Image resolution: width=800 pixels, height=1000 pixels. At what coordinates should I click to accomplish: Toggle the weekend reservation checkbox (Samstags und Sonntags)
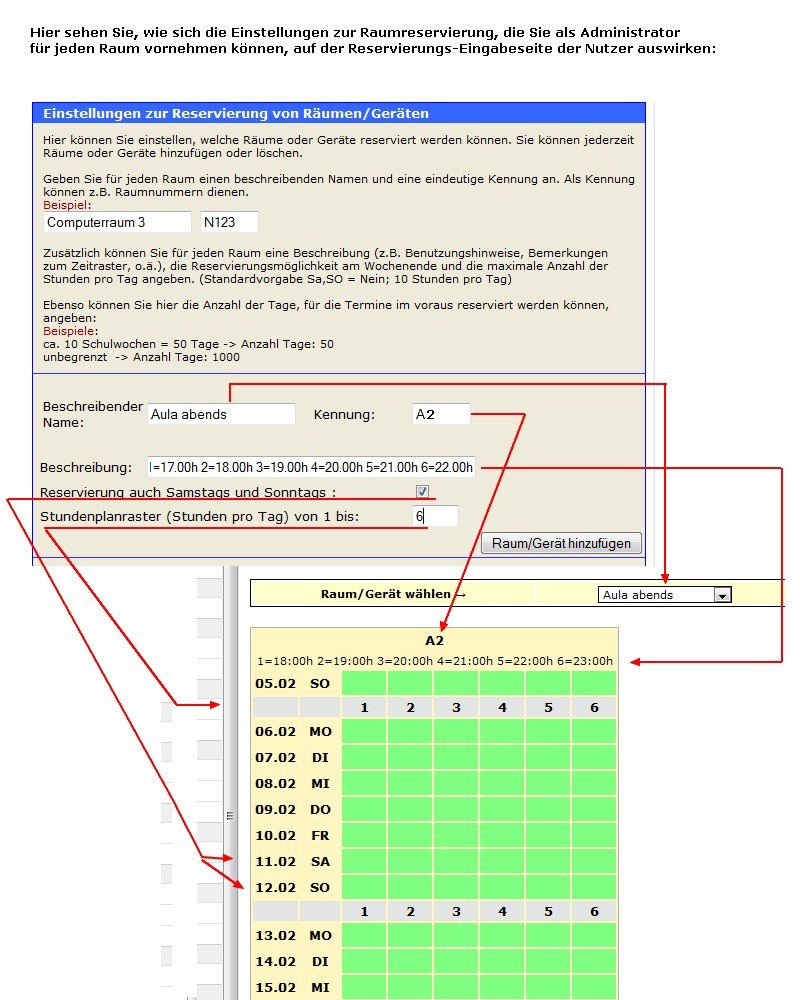tap(422, 492)
